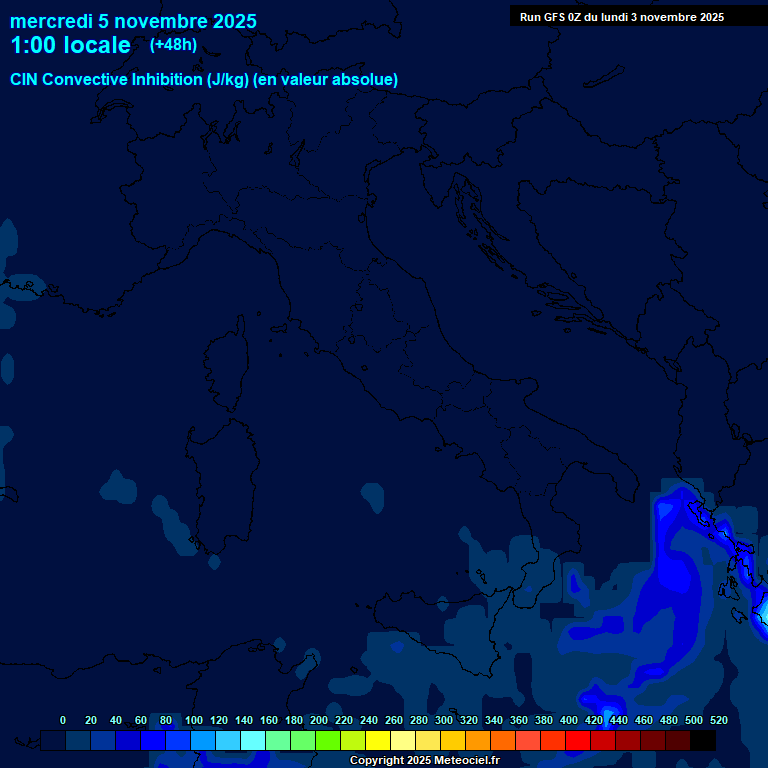Screen dimensions: 768x768
Task: Click the legend scale number '200'
Action: click(319, 720)
